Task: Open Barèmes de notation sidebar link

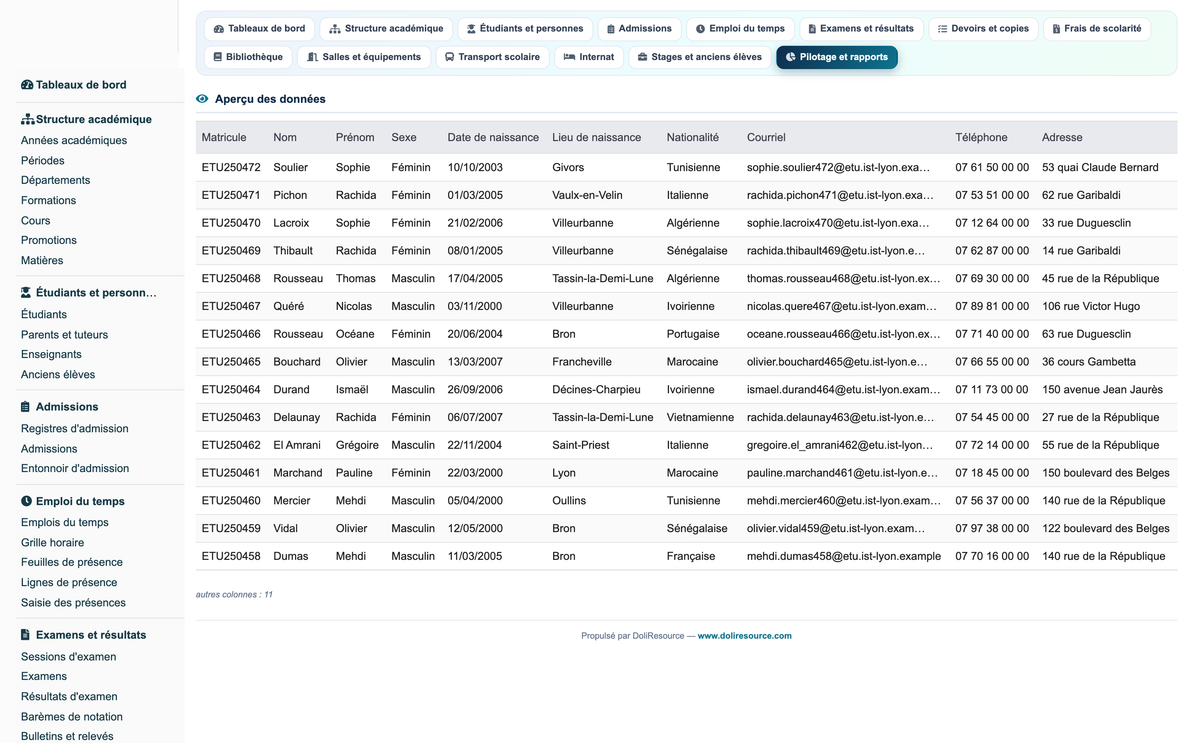Action: tap(72, 717)
